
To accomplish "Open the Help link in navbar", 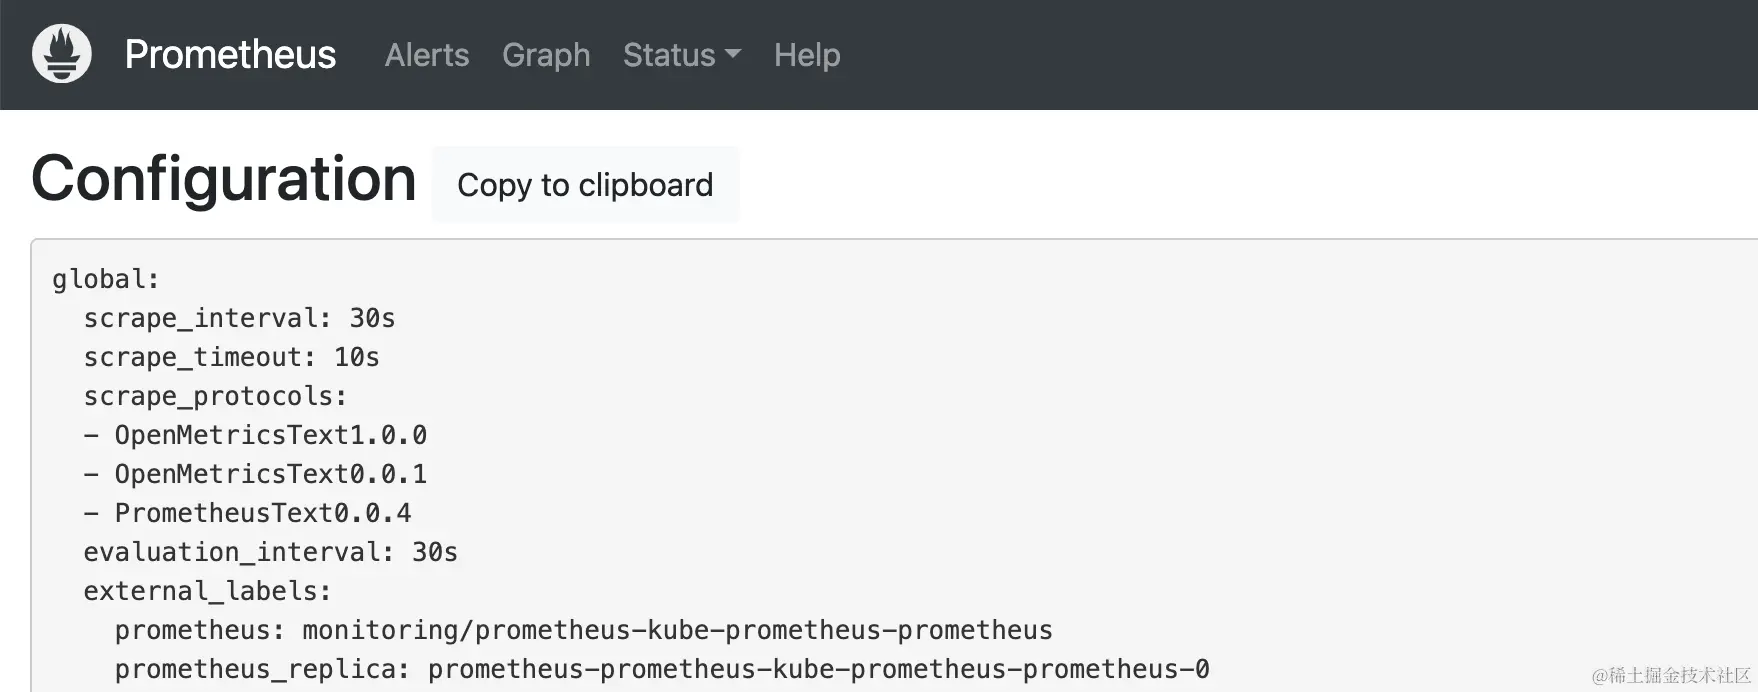I will [807, 55].
